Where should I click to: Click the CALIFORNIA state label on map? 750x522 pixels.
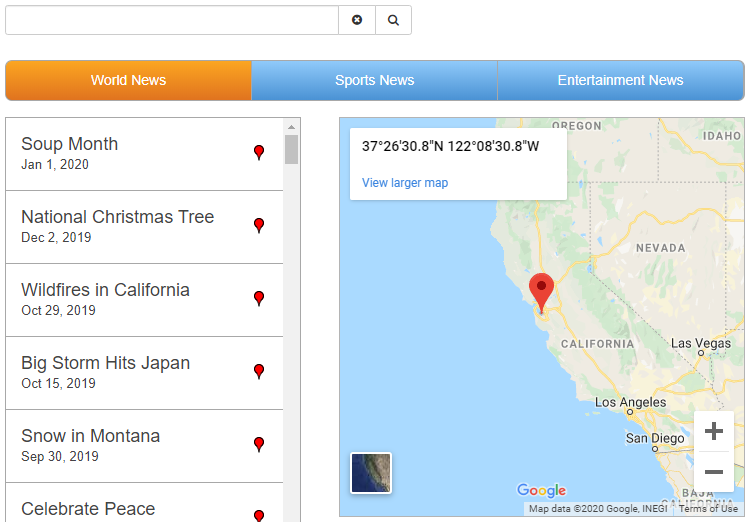[597, 344]
